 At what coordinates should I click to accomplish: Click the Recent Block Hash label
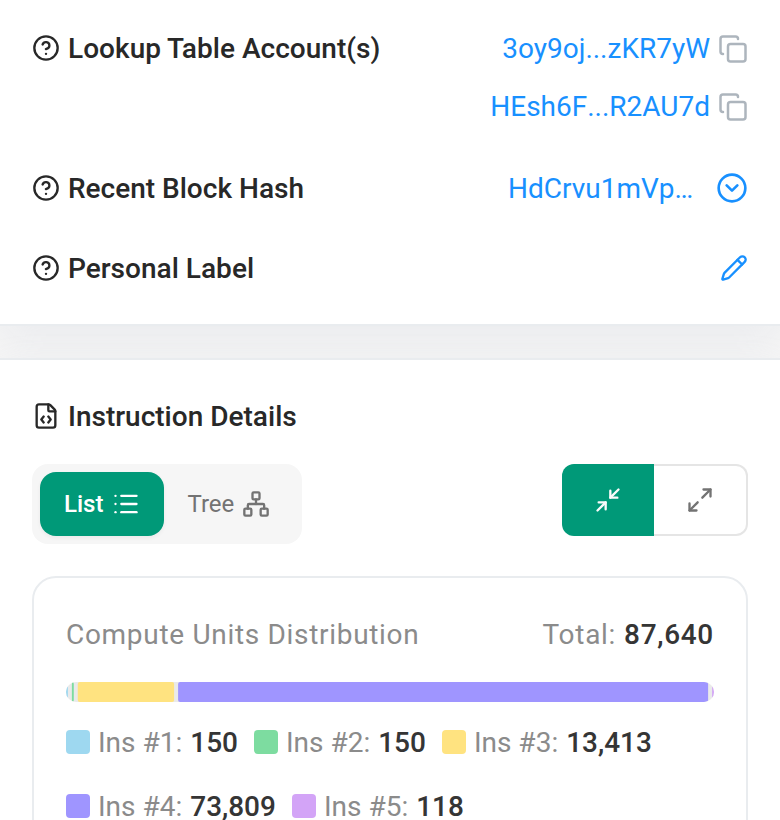[186, 188]
